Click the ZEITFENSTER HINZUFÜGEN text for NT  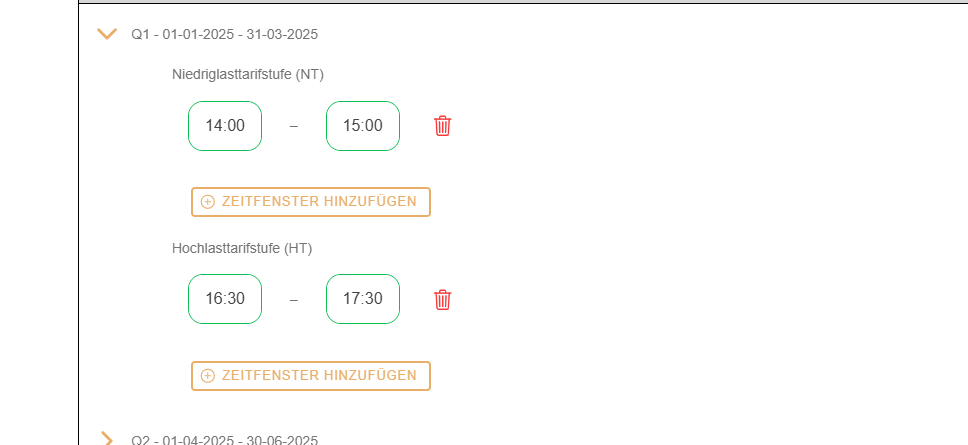pyautogui.click(x=319, y=202)
